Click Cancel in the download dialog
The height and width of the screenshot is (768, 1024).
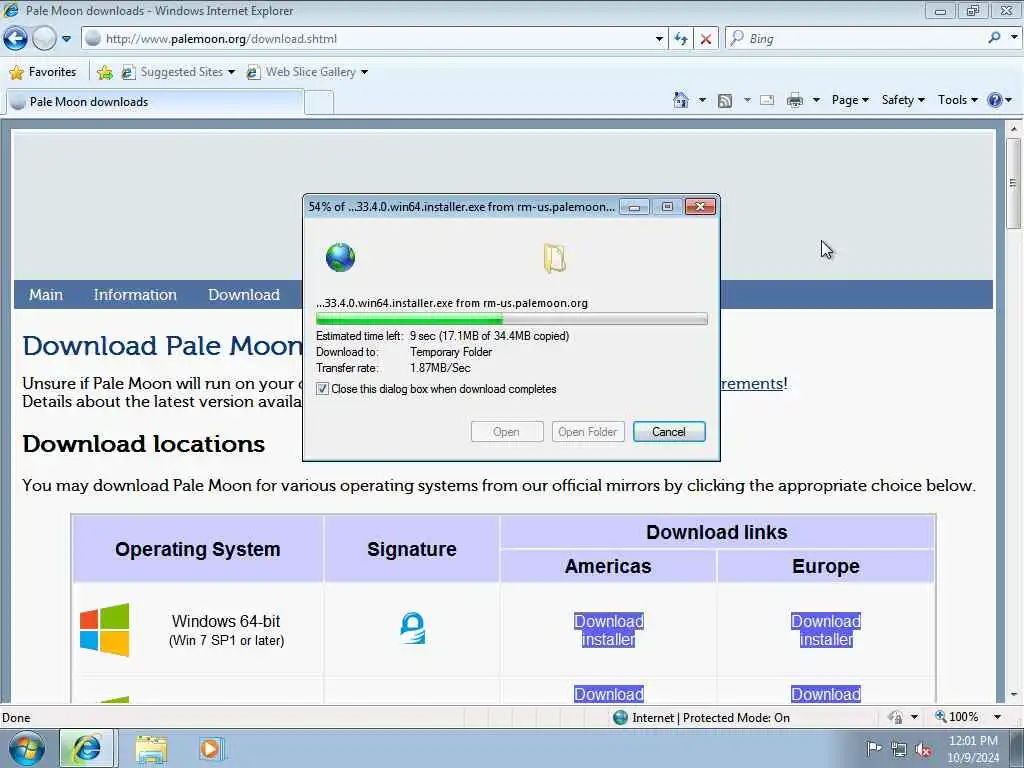[x=669, y=432]
